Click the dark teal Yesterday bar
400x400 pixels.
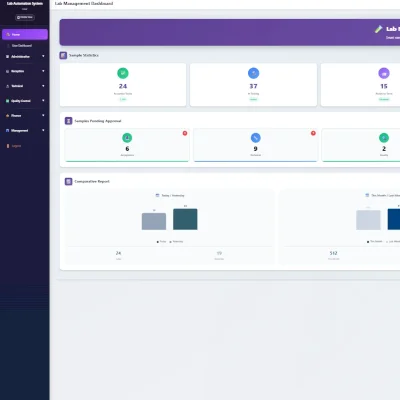[x=185, y=219]
